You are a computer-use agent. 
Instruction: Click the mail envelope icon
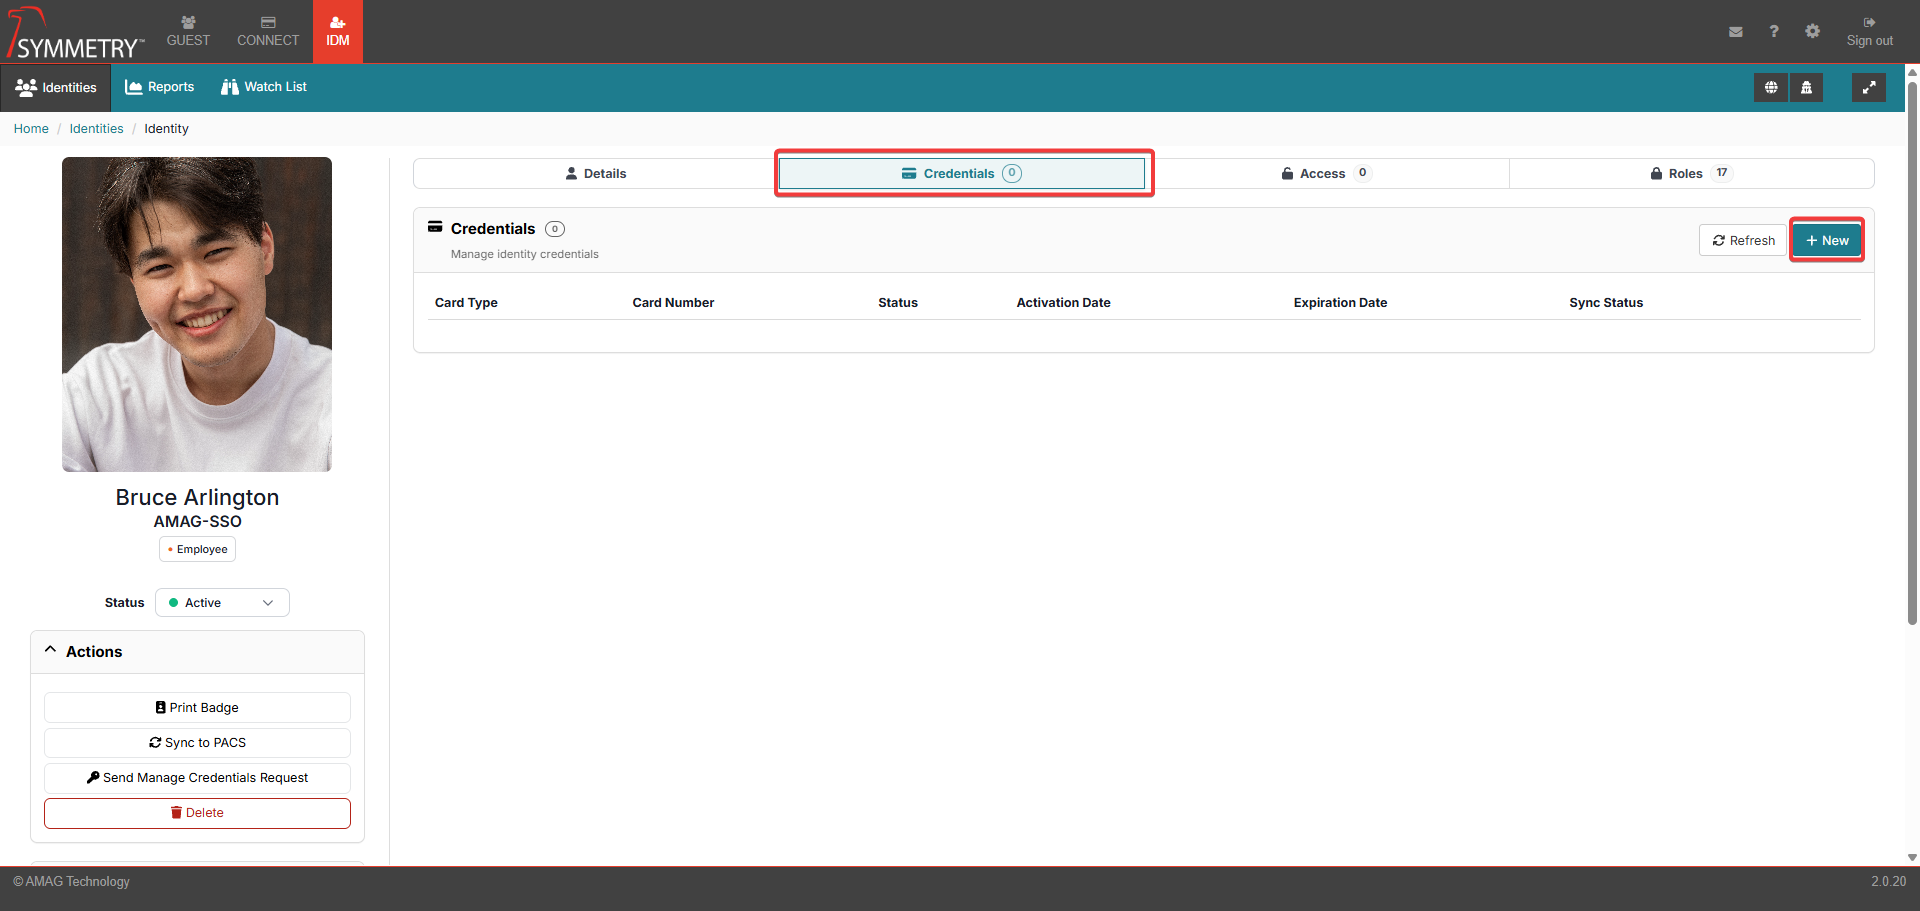pyautogui.click(x=1735, y=32)
